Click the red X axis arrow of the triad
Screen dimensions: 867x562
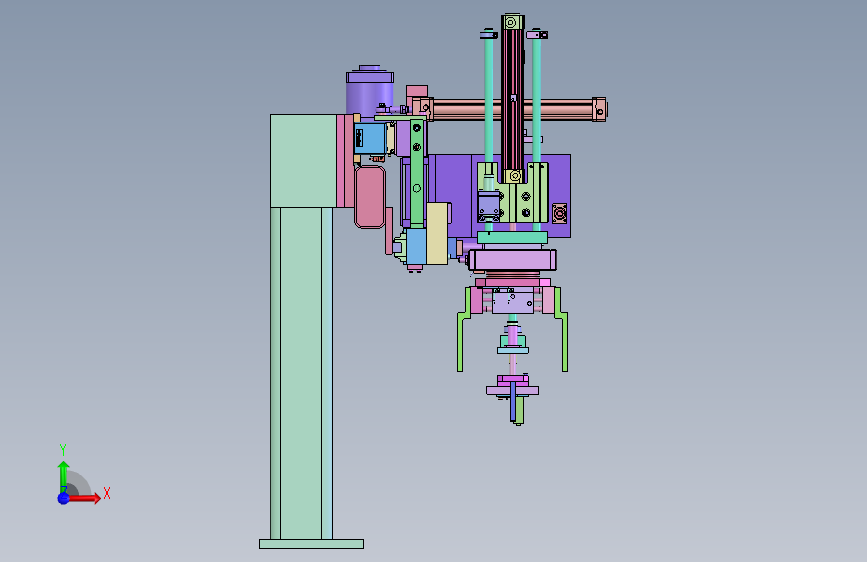click(84, 498)
